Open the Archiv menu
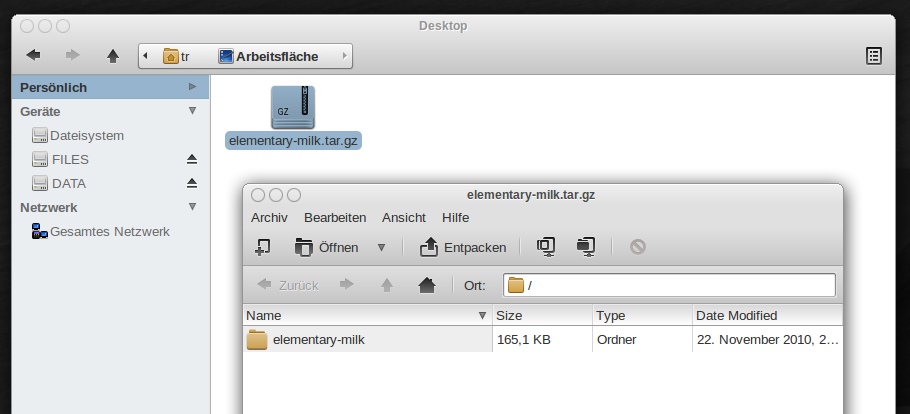 [x=269, y=218]
